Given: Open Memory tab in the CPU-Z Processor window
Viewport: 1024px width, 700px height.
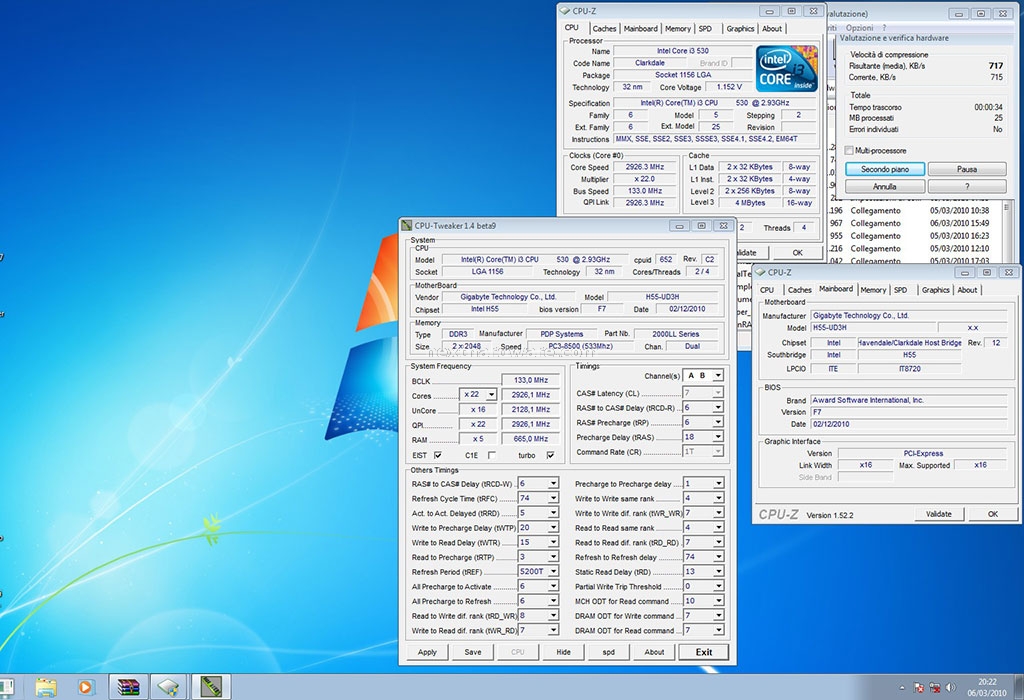Looking at the screenshot, I should (x=678, y=29).
